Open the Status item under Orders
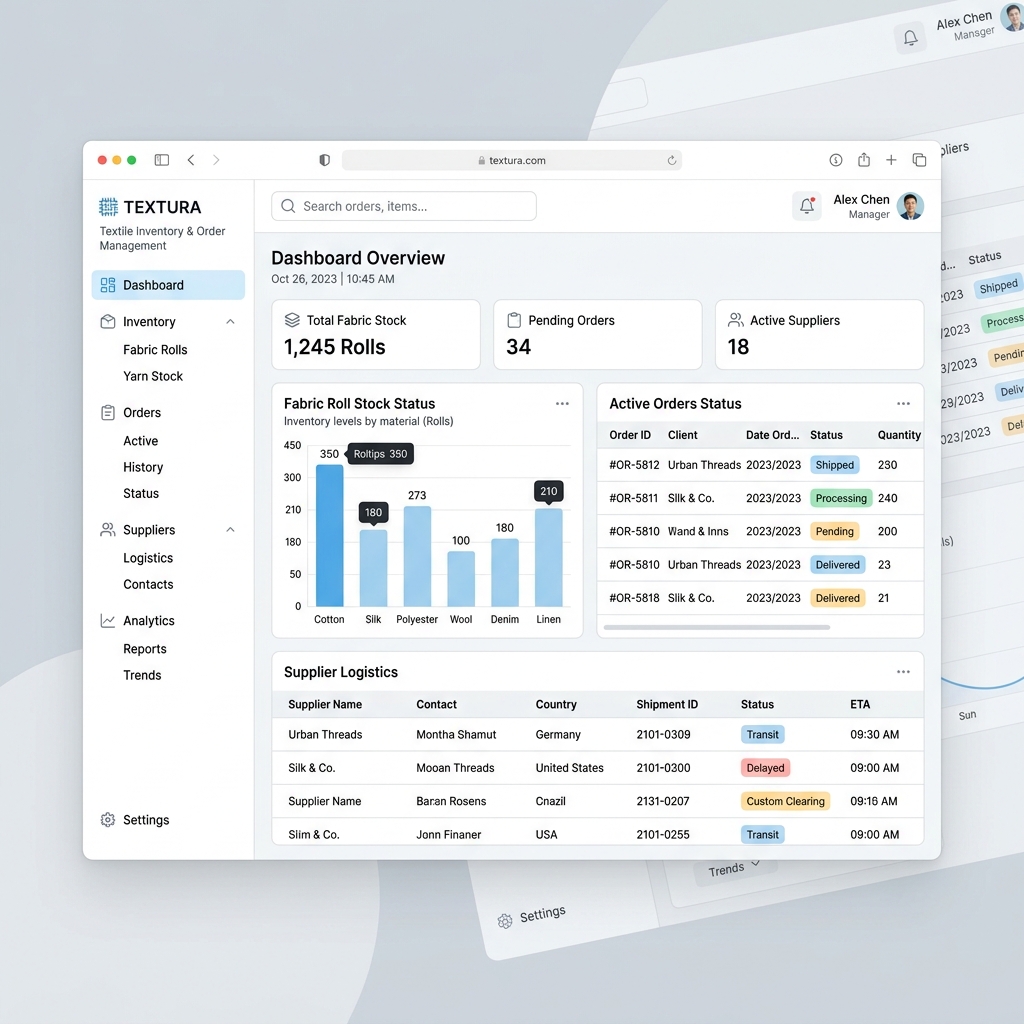The width and height of the screenshot is (1024, 1024). tap(141, 493)
